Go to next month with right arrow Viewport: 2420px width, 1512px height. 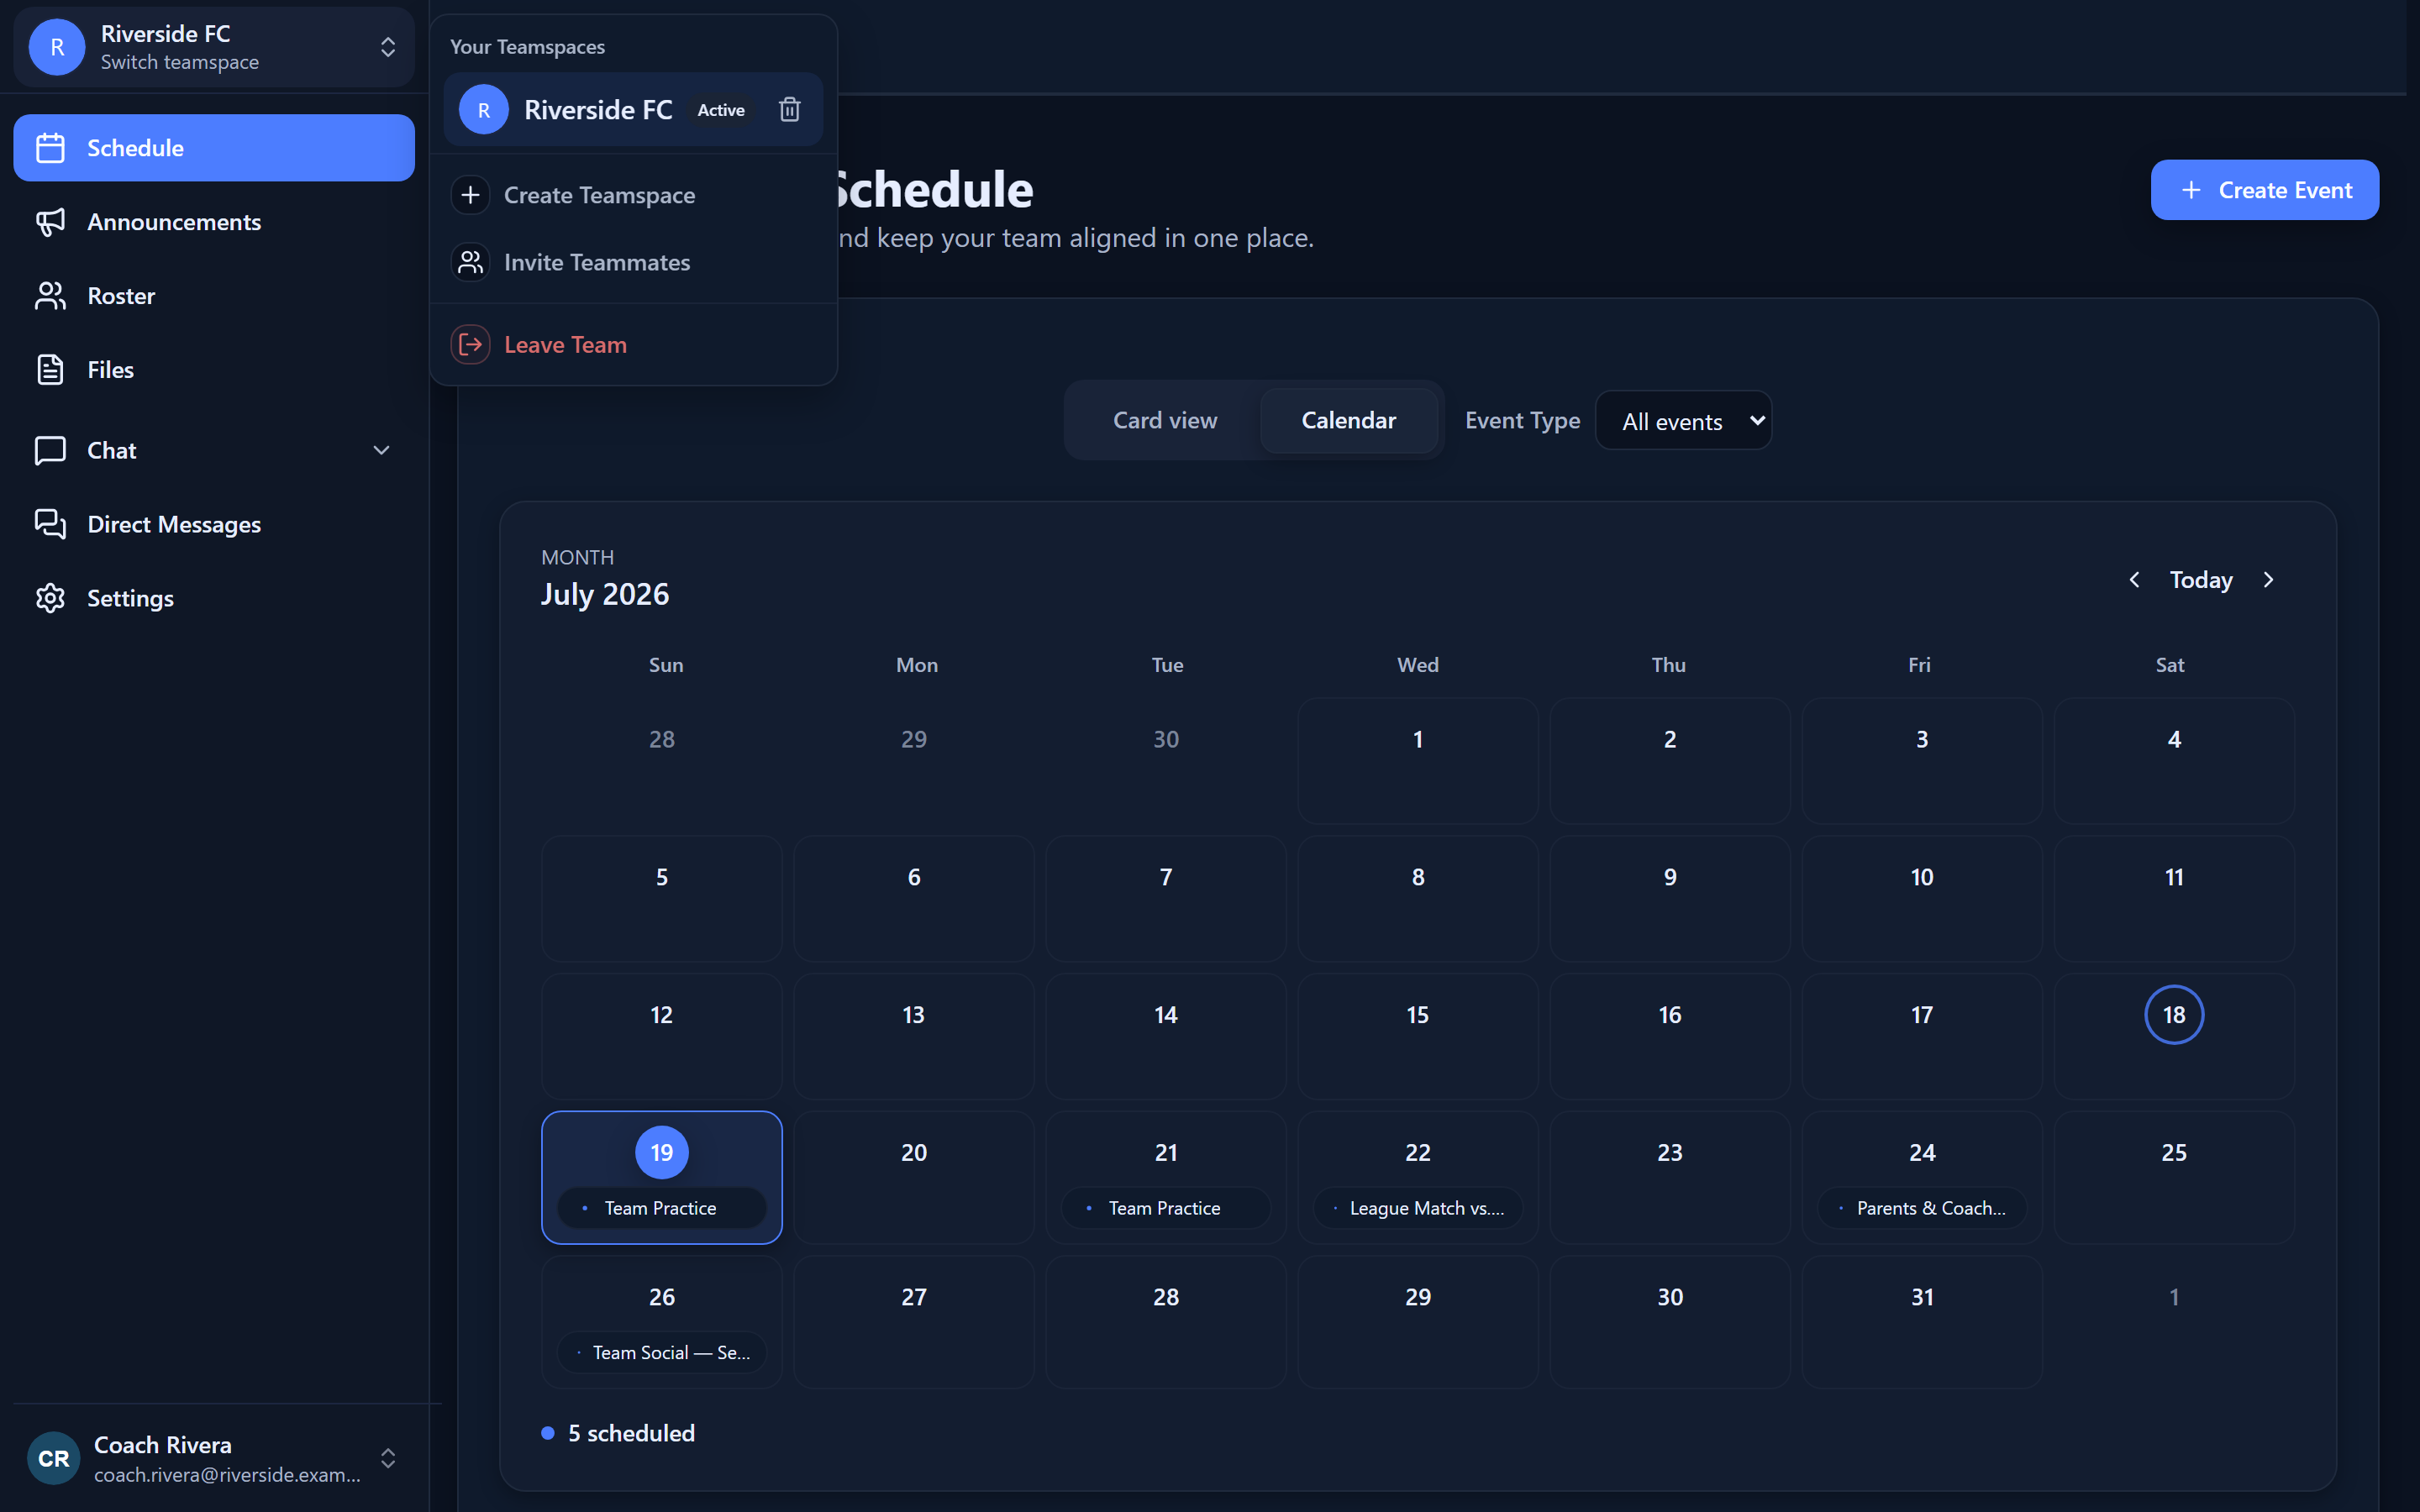pos(2268,580)
